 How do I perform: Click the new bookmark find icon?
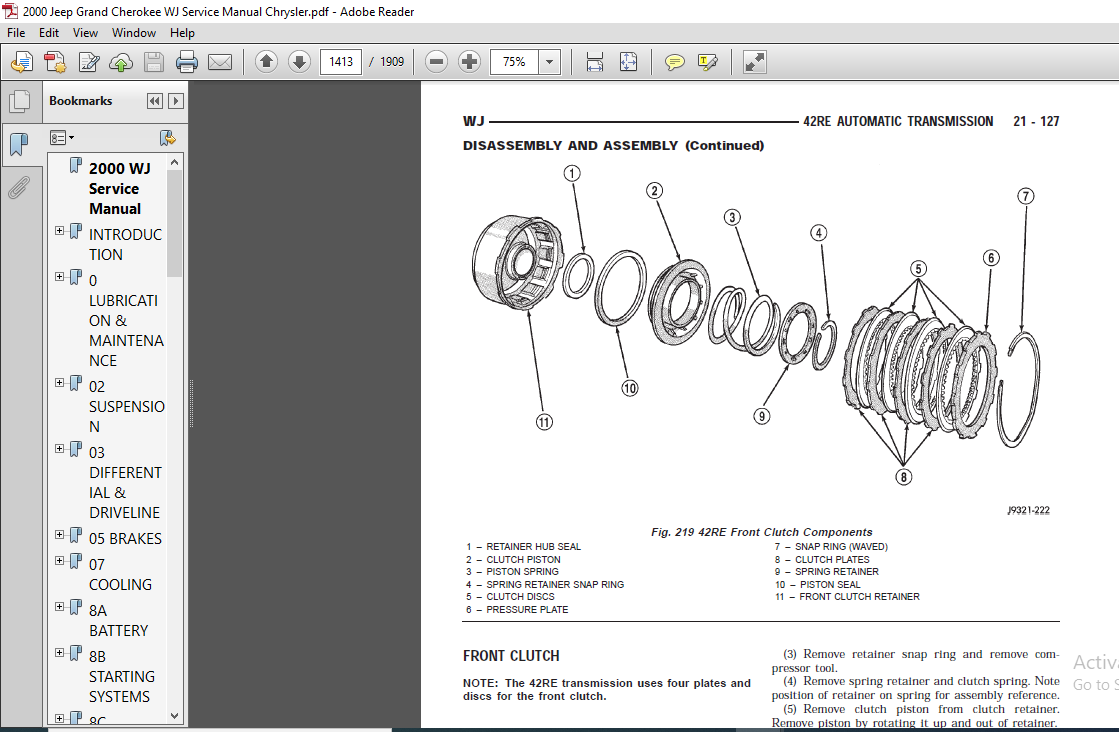click(168, 138)
